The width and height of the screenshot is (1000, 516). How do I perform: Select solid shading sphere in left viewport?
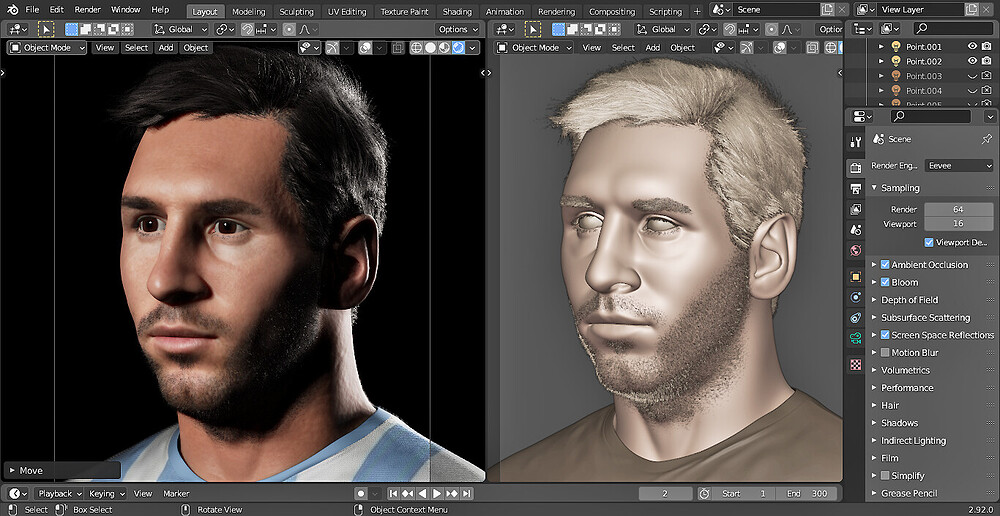coord(430,48)
